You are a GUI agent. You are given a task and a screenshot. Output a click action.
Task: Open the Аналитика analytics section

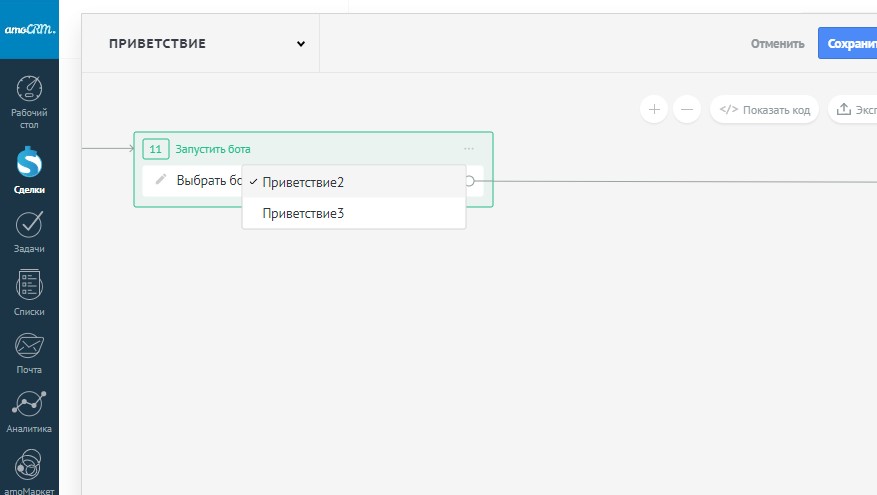(29, 405)
